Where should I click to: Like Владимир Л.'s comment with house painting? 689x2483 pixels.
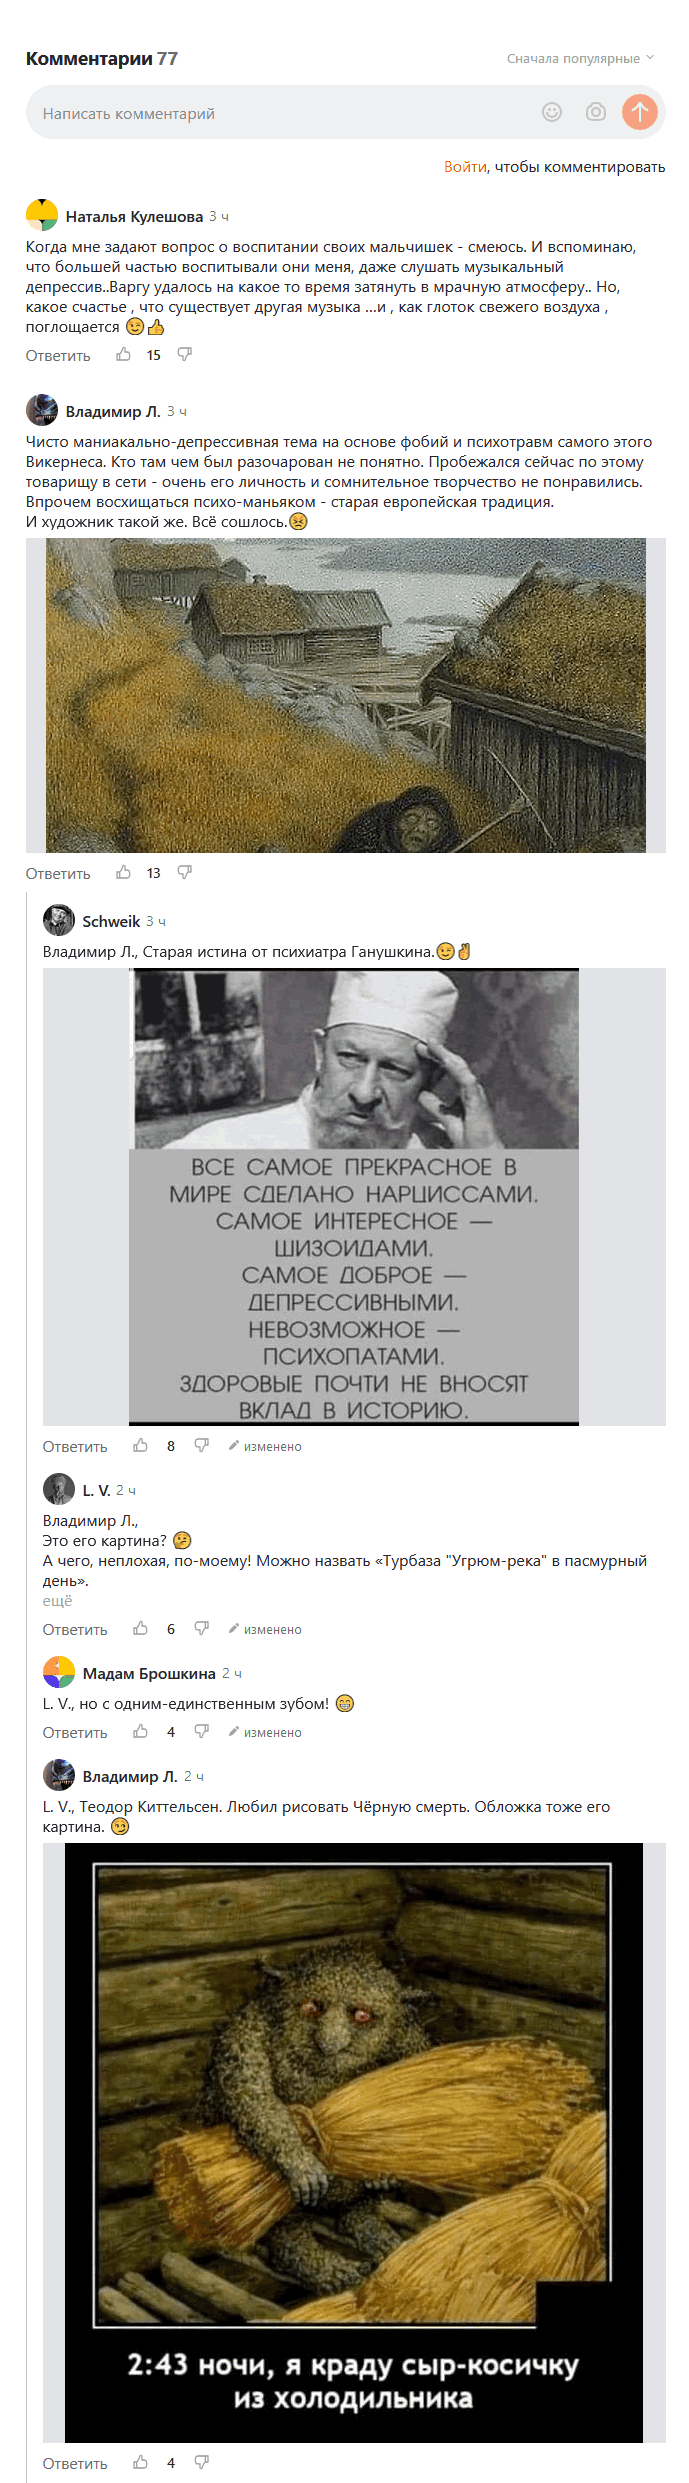pos(124,872)
